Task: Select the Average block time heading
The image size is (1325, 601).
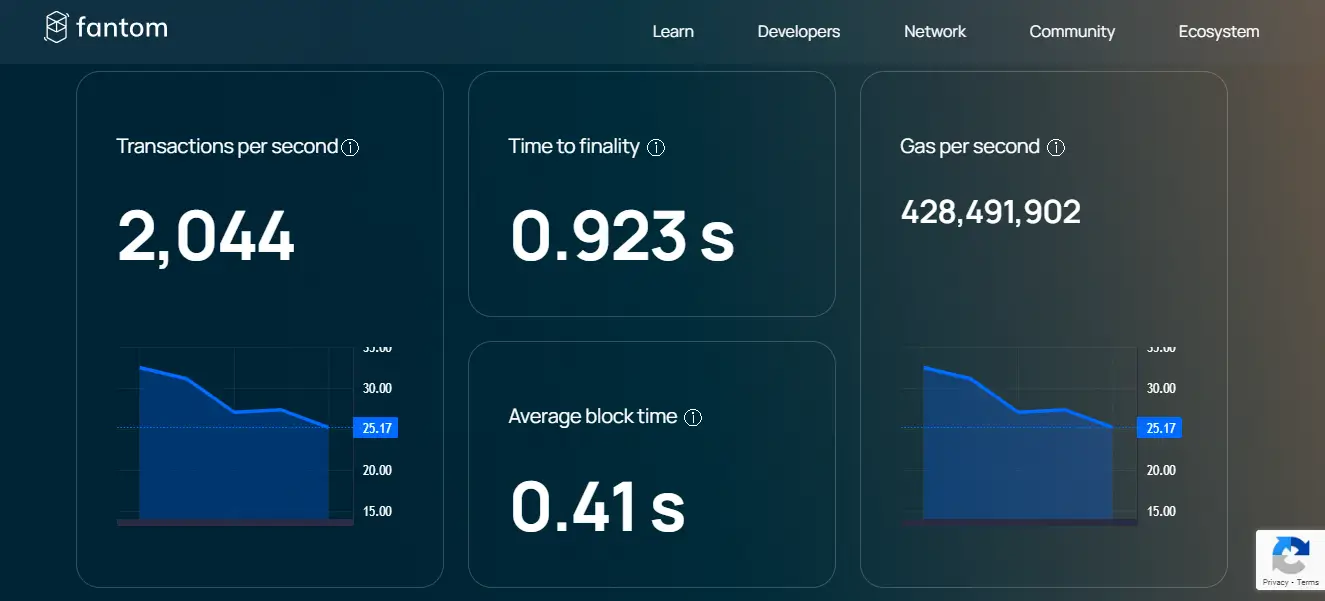Action: 593,416
